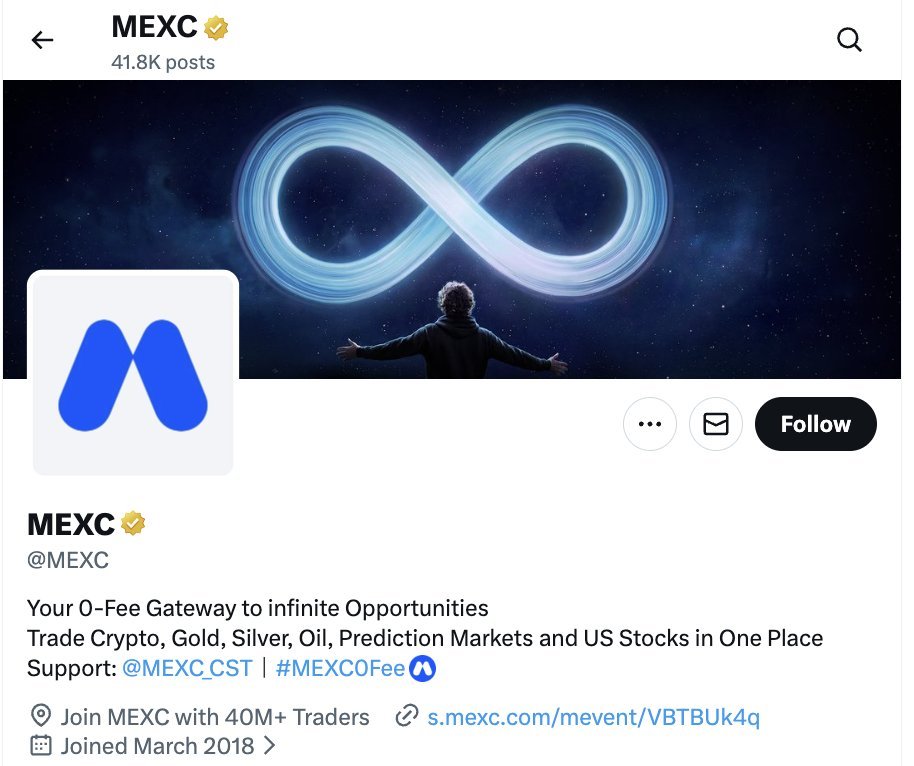Expand Joined March 2018 chevron

(269, 745)
